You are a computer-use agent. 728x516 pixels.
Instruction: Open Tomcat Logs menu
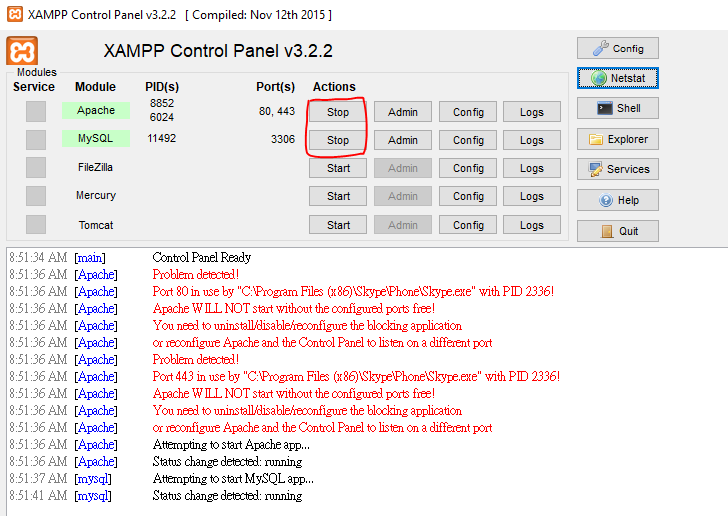532,225
